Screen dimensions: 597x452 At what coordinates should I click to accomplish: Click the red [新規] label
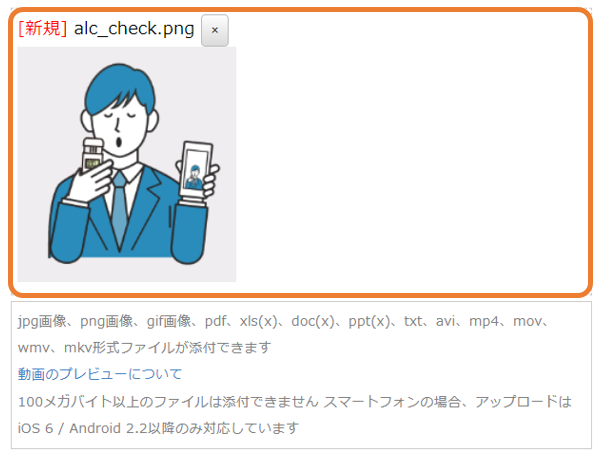pyautogui.click(x=42, y=29)
